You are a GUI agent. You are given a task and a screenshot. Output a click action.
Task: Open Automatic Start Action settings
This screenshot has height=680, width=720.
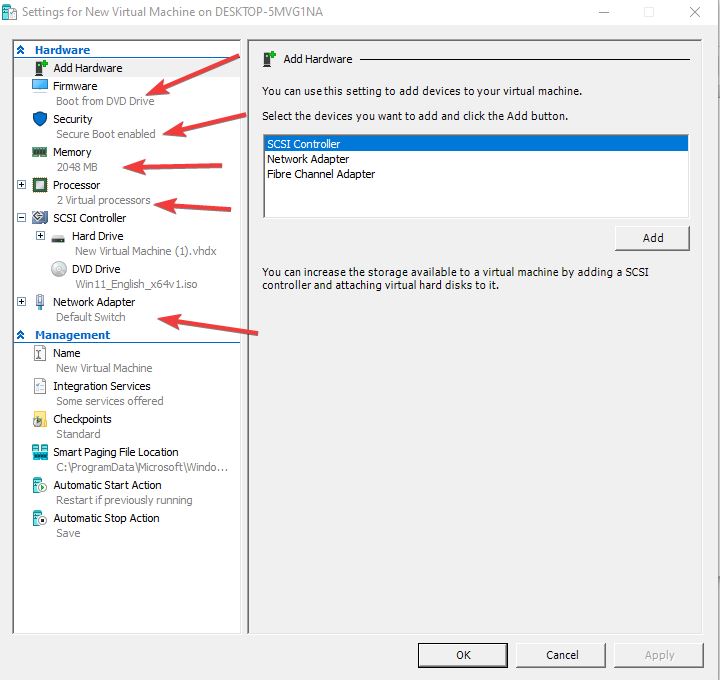coord(107,485)
